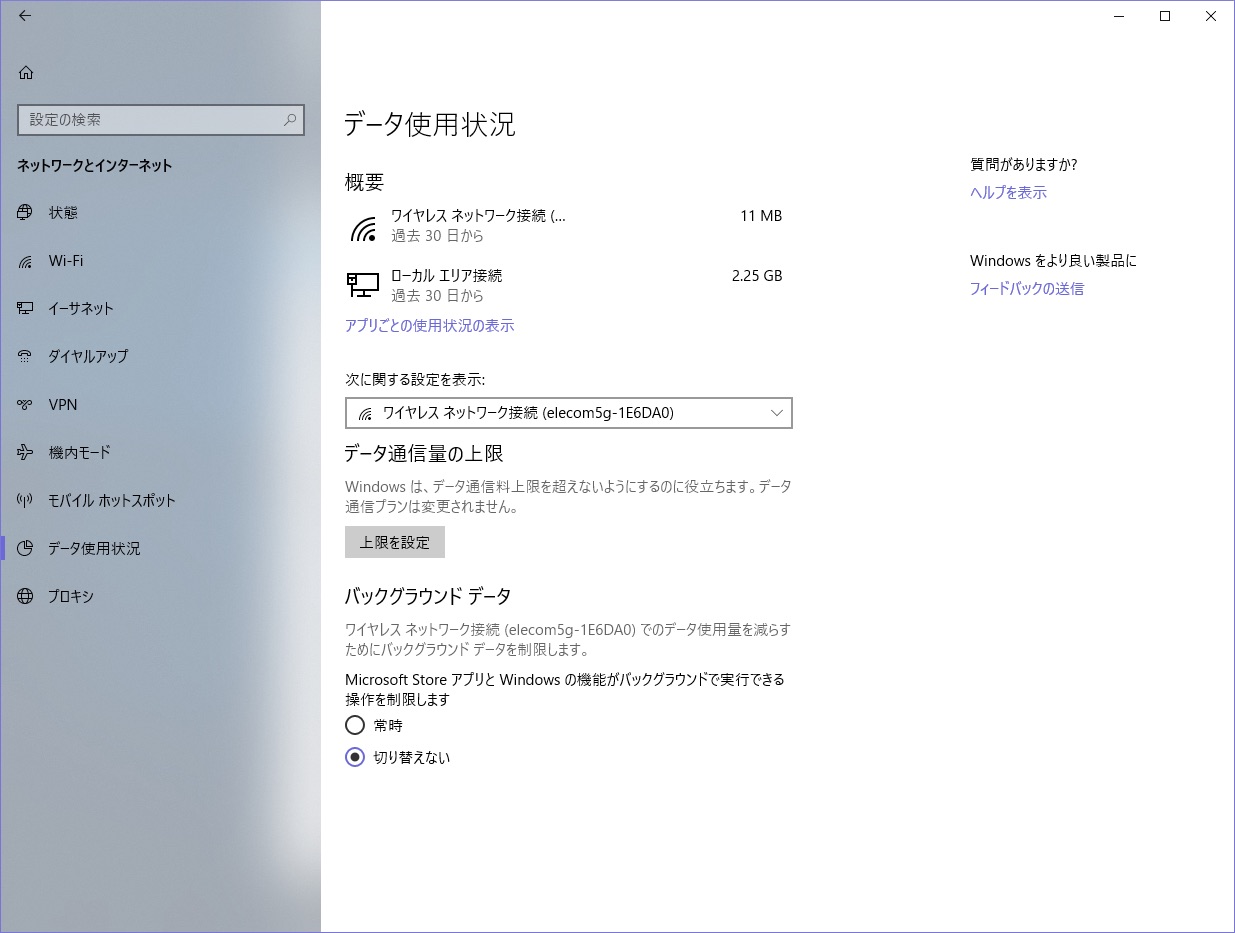
Task: Click the 機内モード airplane icon
Action: coord(26,453)
